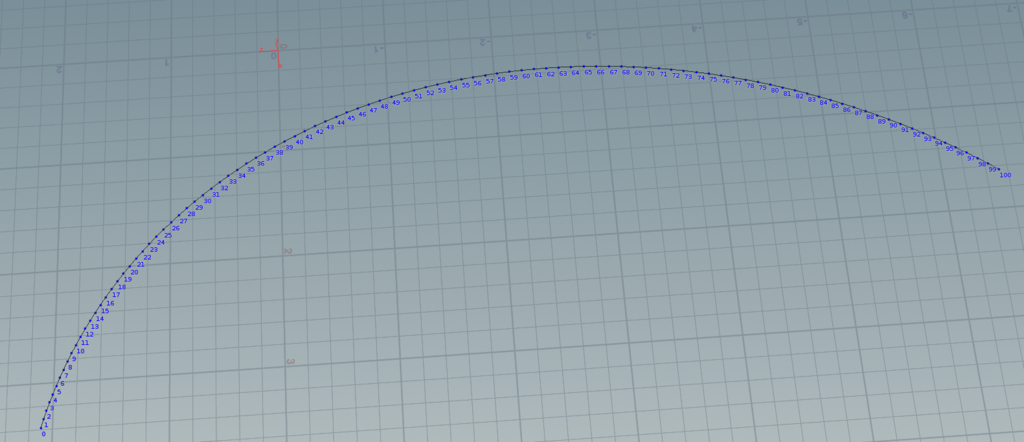Screen dimensions: 1024x442
Task: Click the point numbered 93
Action: [x=927, y=139]
